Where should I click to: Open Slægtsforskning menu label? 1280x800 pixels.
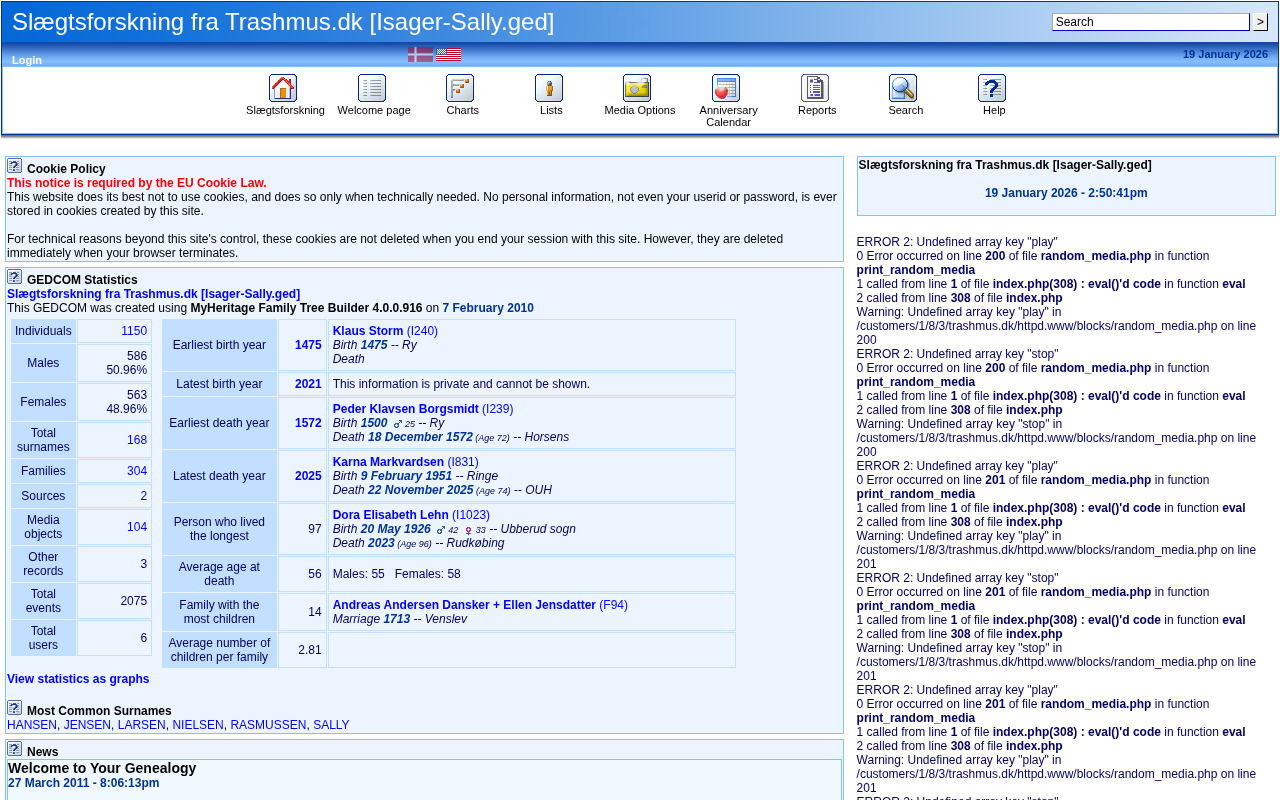pyautogui.click(x=285, y=110)
